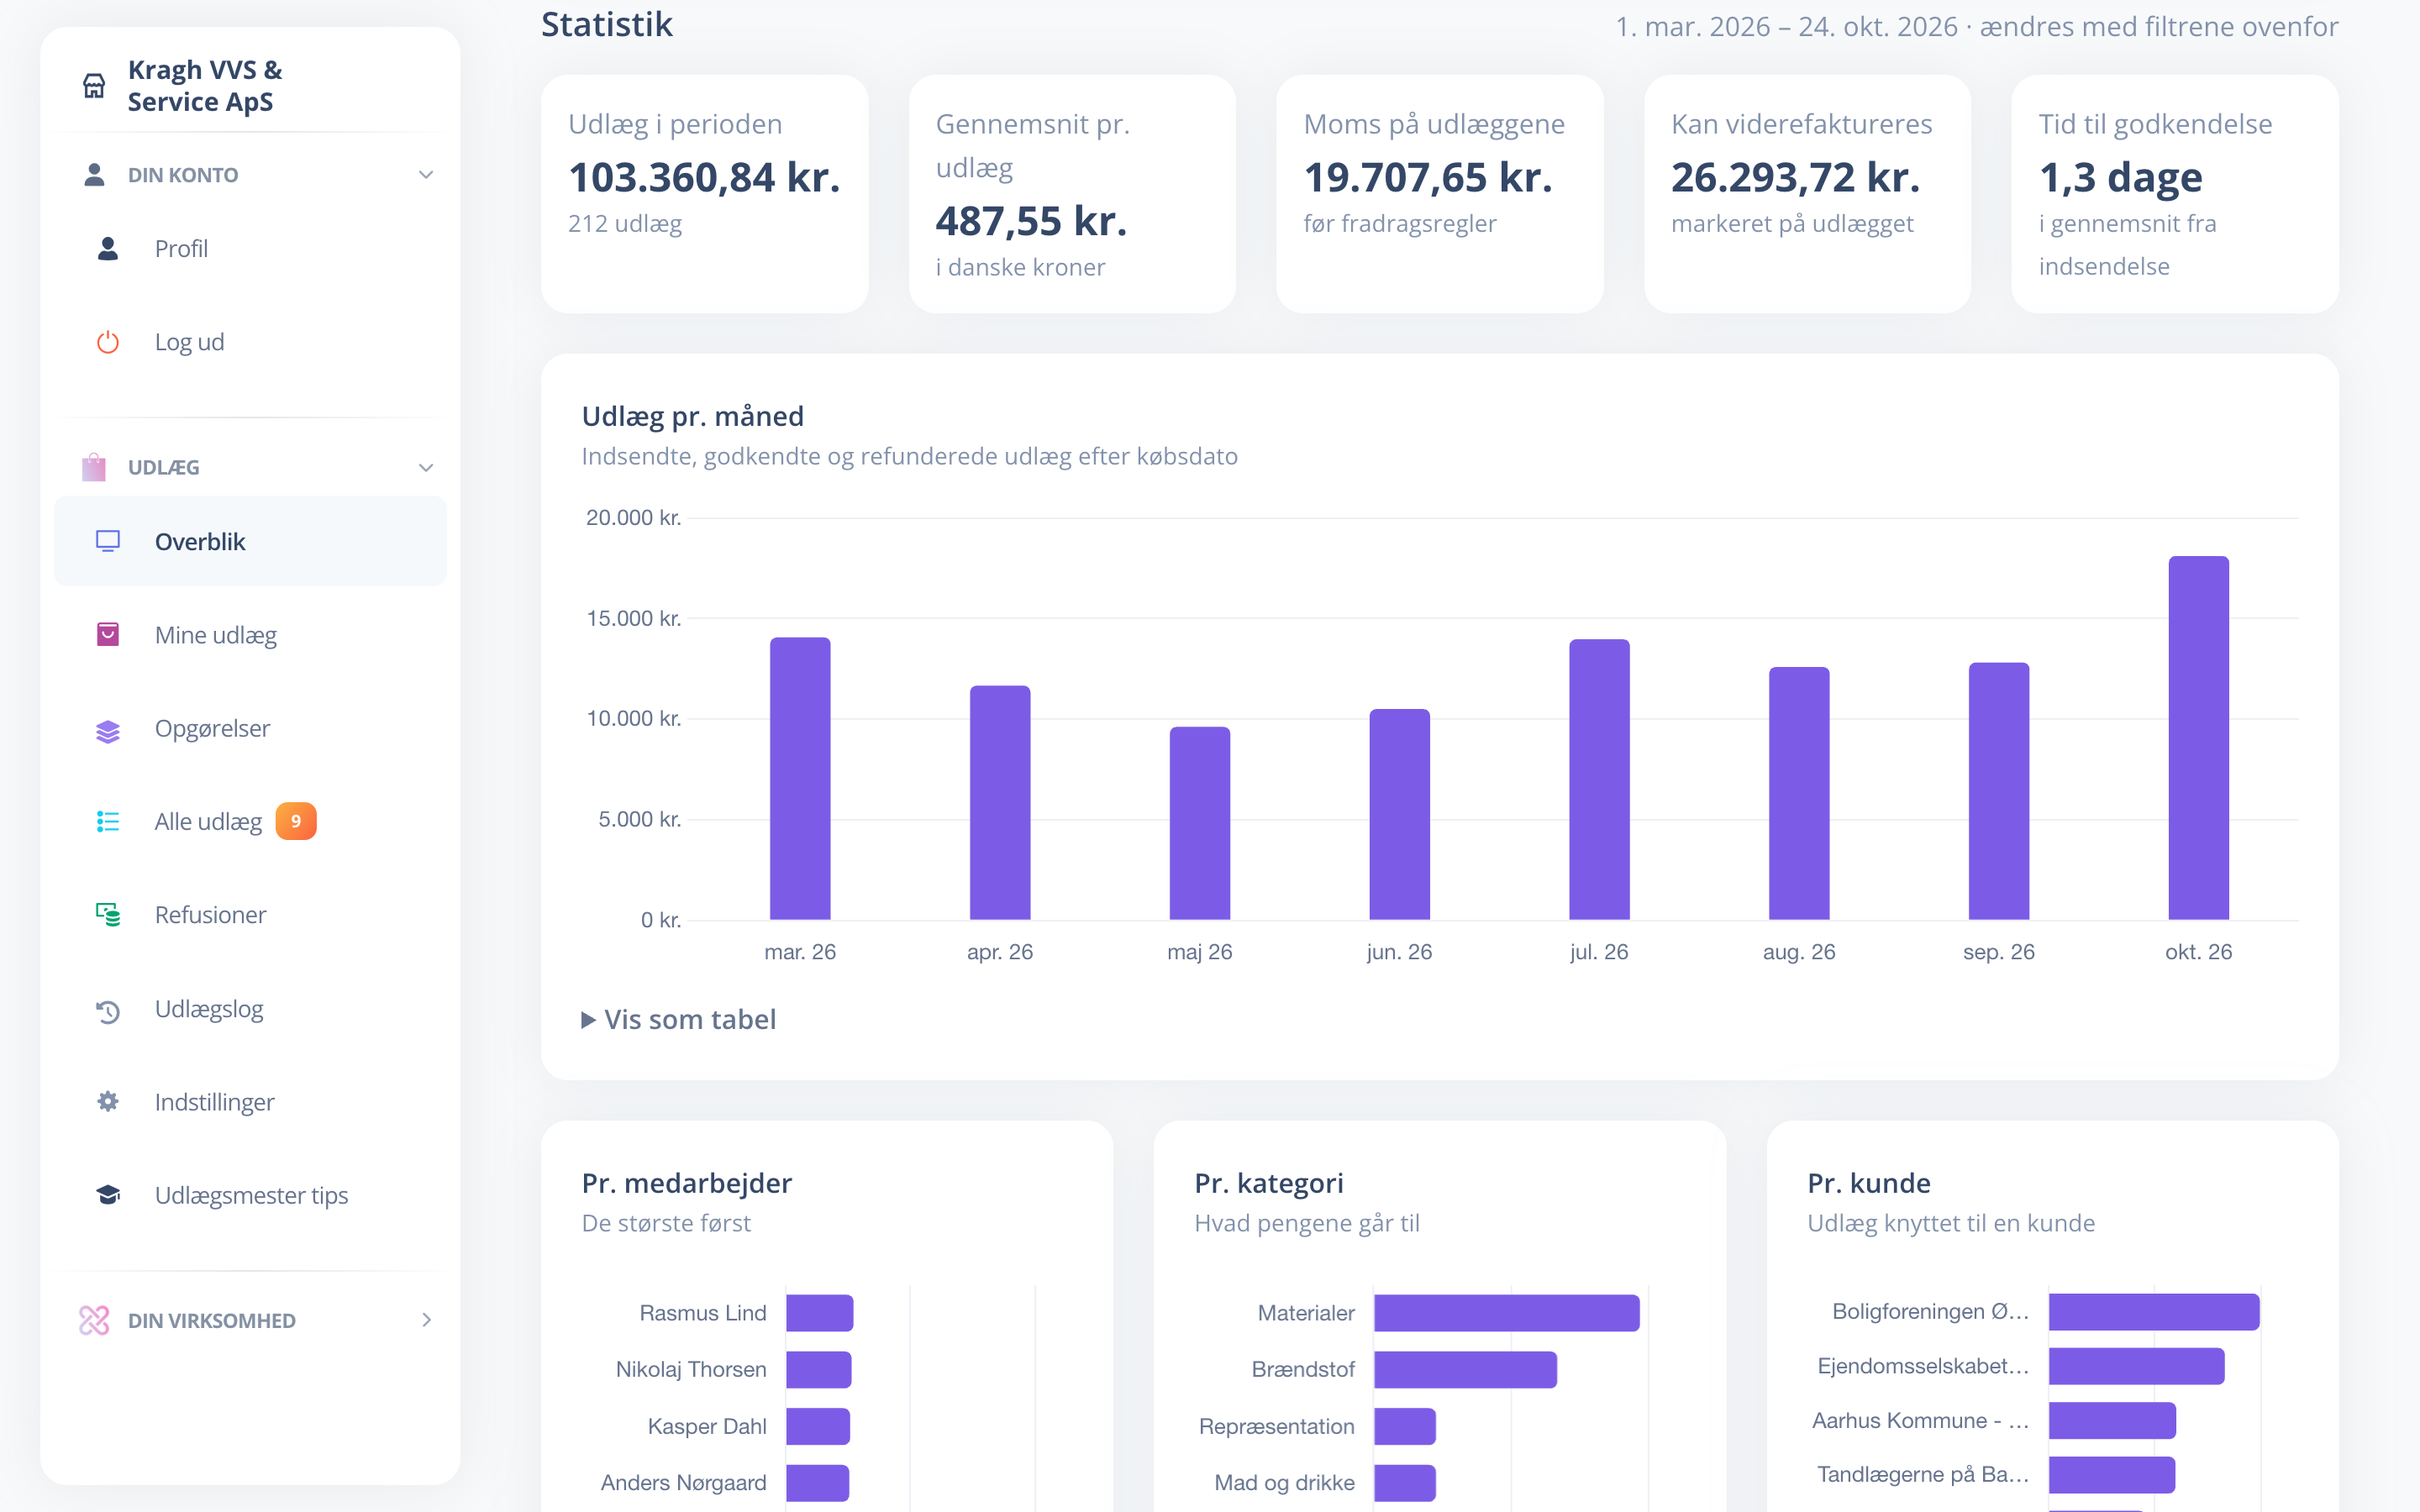Click the person icon next to DIN KONTO
Image resolution: width=2420 pixels, height=1512 pixels.
click(x=94, y=175)
